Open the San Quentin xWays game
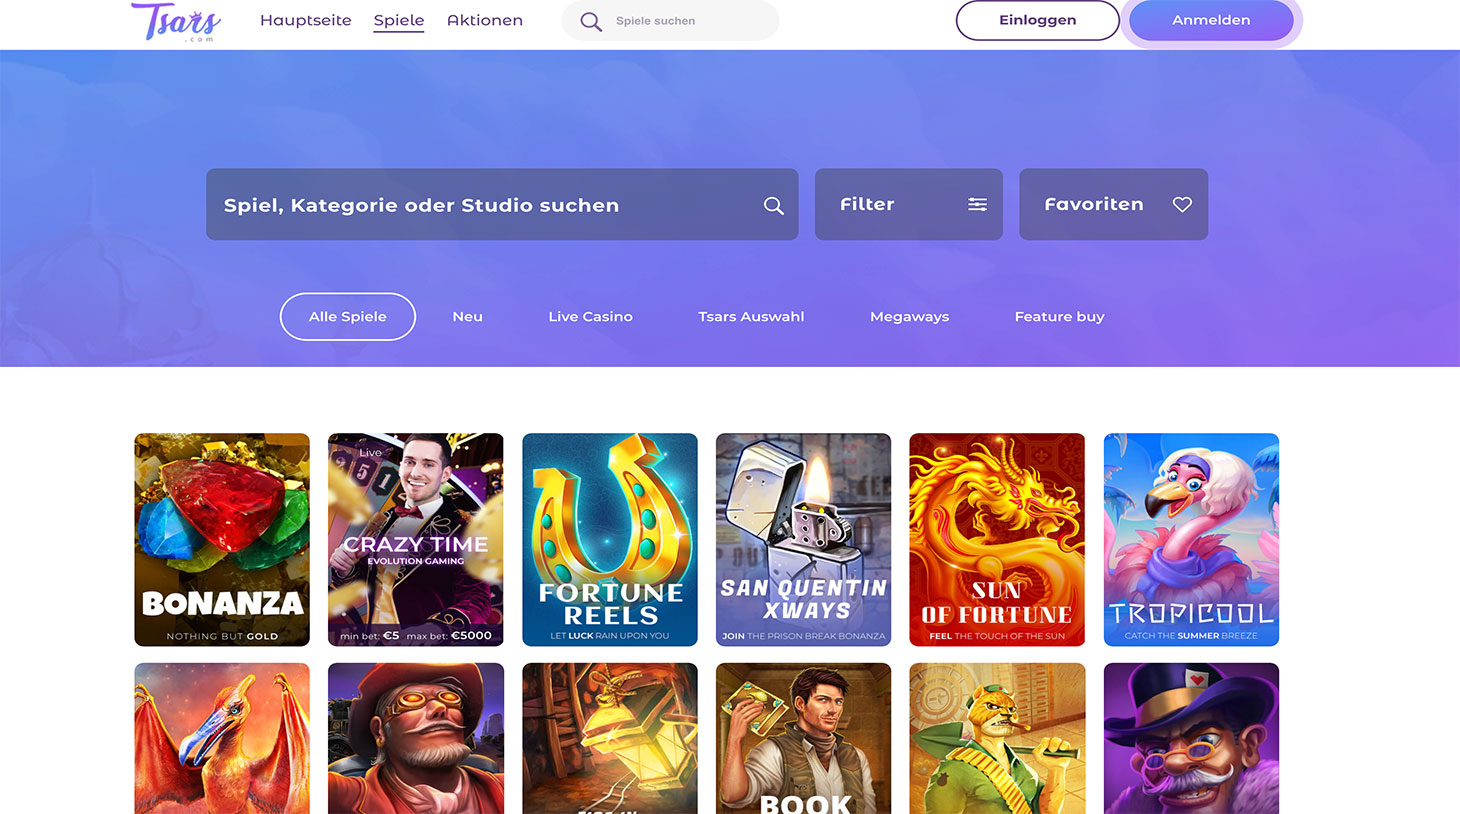The image size is (1460, 814). coord(803,540)
